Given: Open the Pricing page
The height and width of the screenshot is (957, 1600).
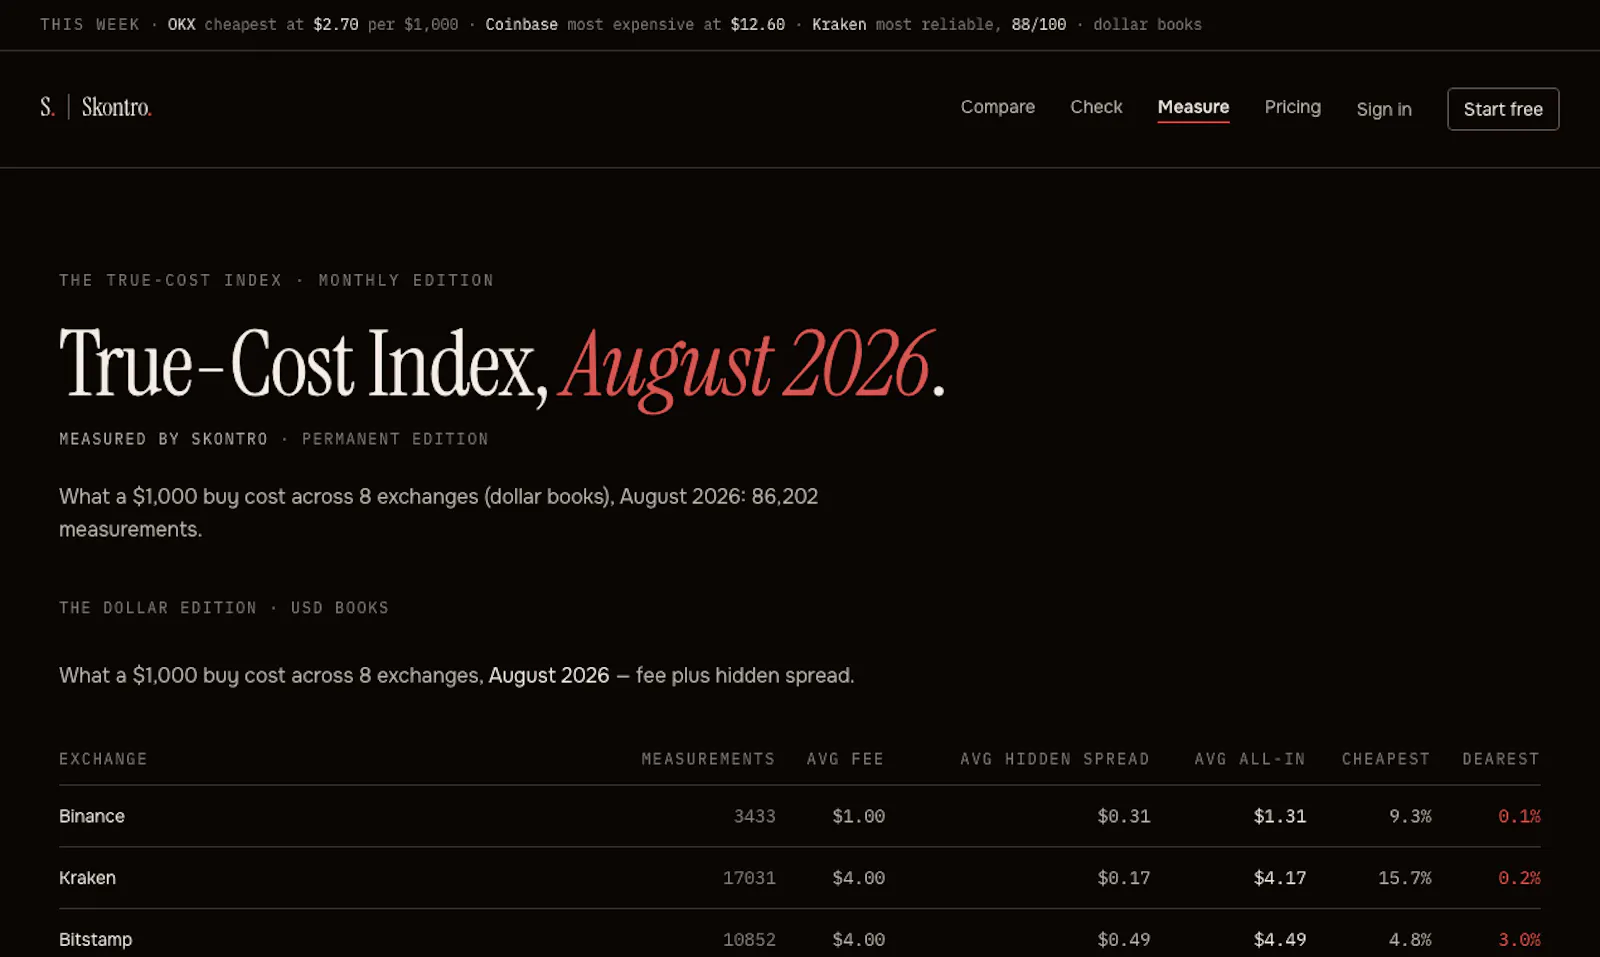Looking at the screenshot, I should pyautogui.click(x=1292, y=107).
